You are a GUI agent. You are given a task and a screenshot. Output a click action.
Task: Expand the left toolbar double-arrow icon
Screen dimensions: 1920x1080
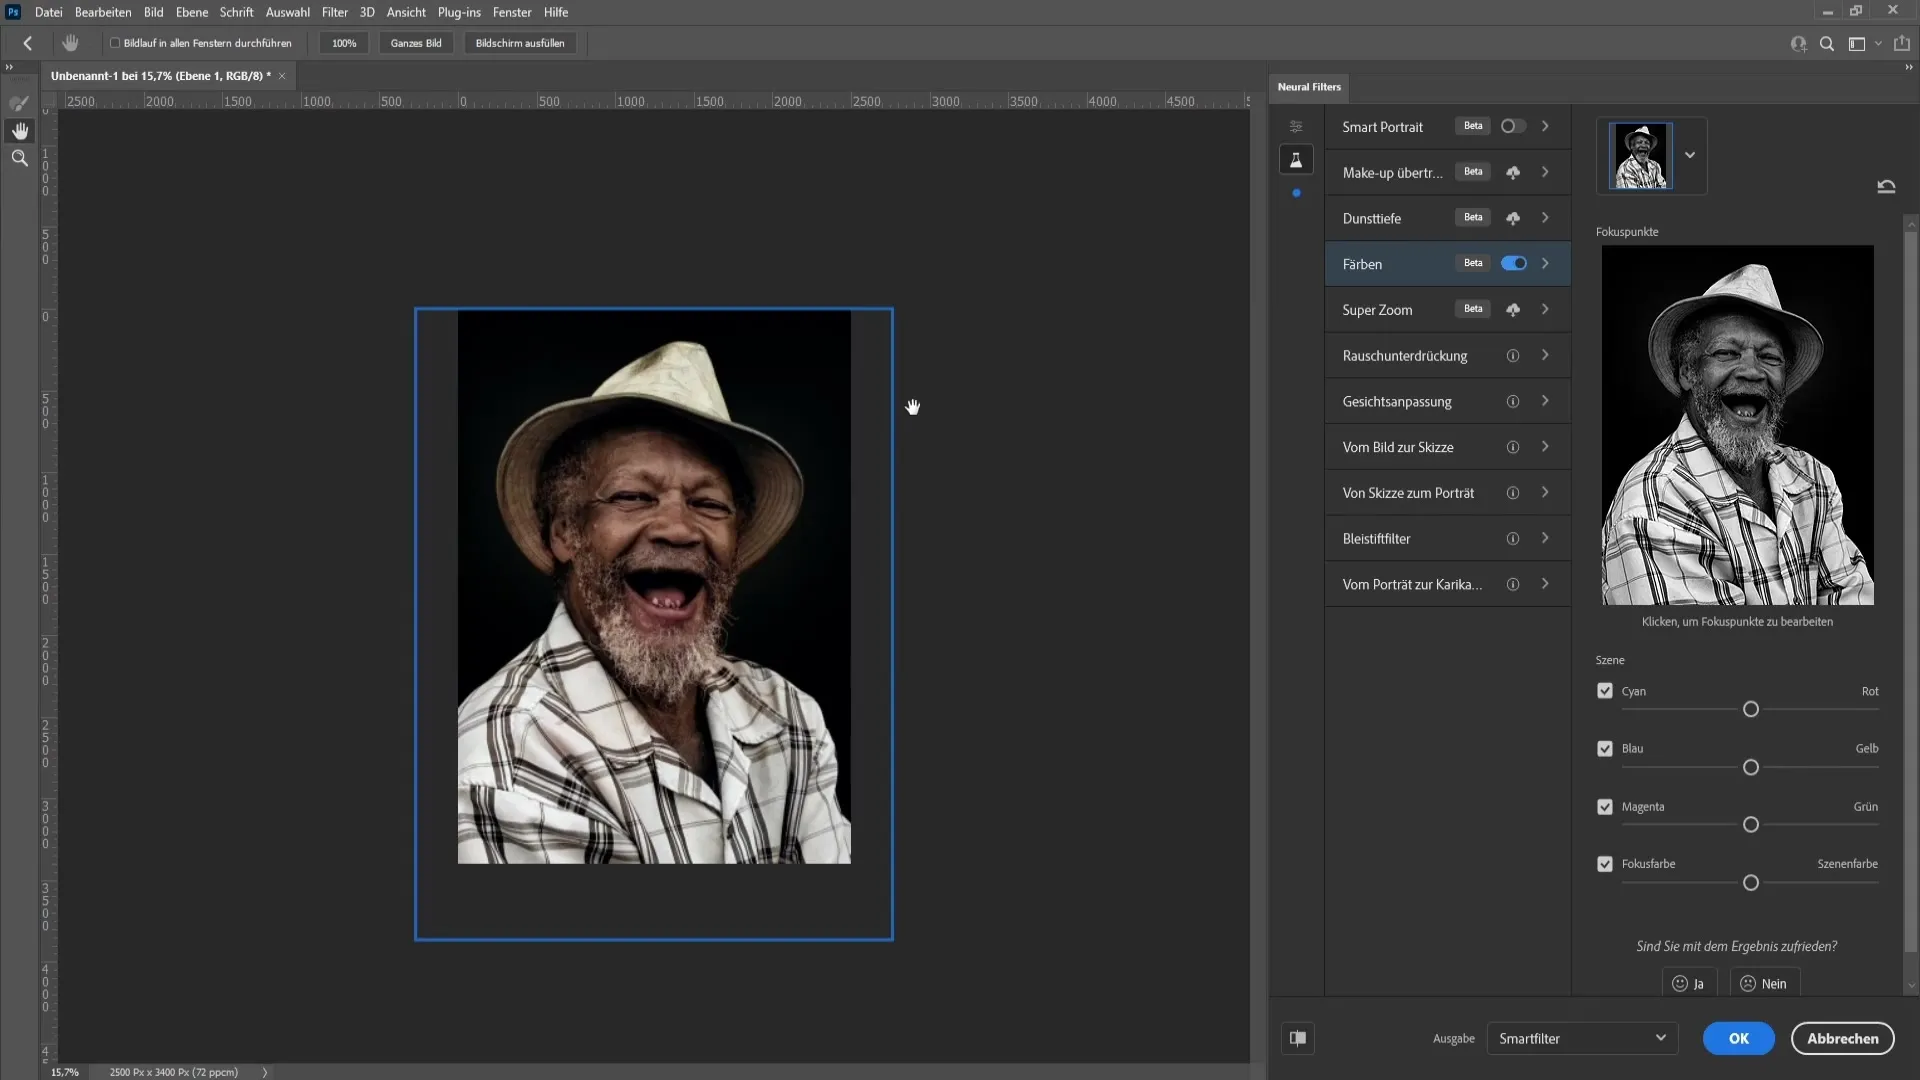point(9,67)
